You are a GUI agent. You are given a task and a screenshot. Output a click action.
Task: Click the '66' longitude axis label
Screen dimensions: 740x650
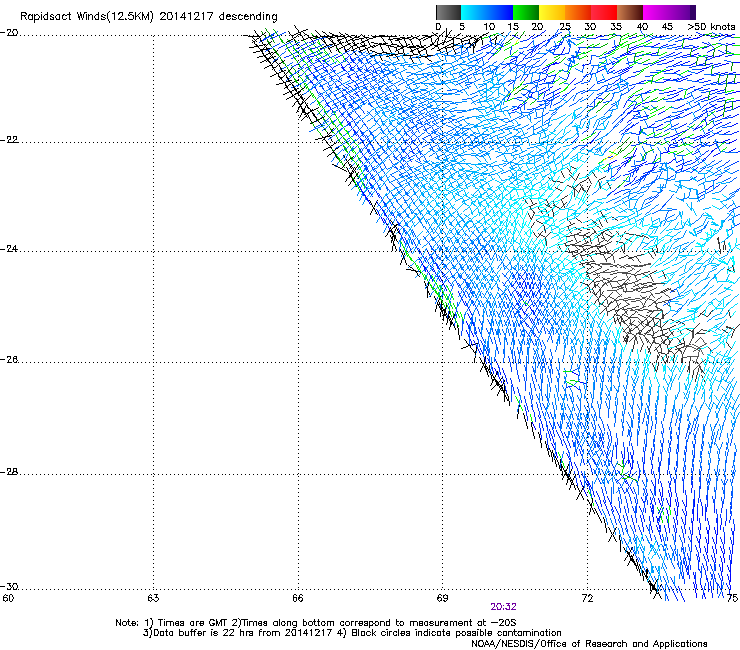pyautogui.click(x=298, y=598)
